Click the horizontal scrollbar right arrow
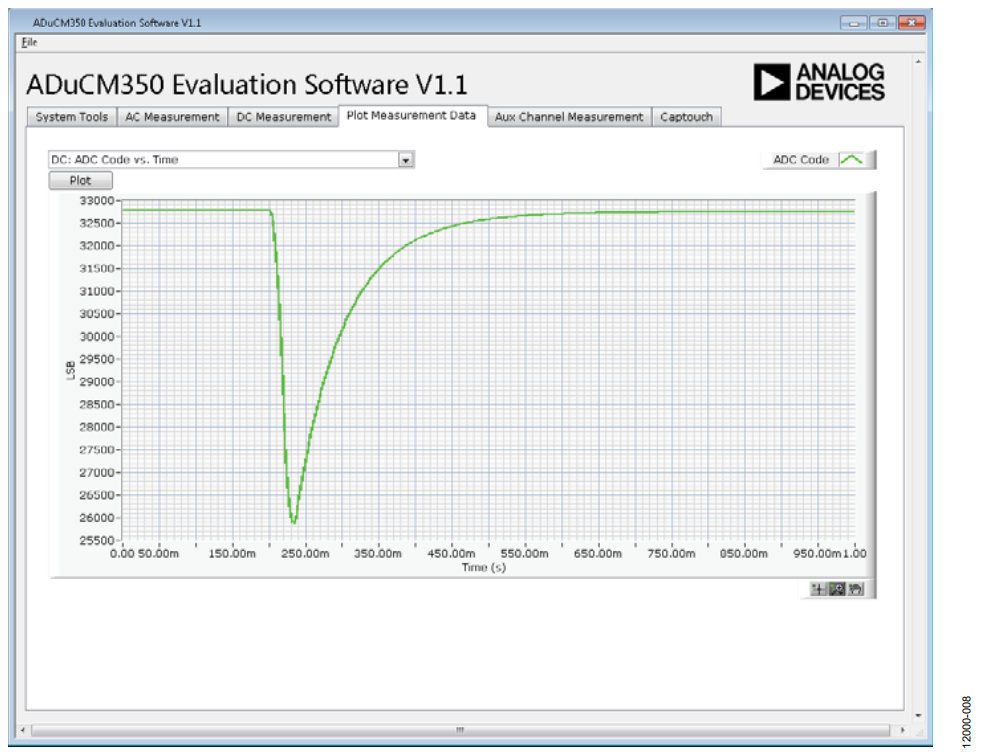The height and width of the screenshot is (755, 982). [902, 731]
